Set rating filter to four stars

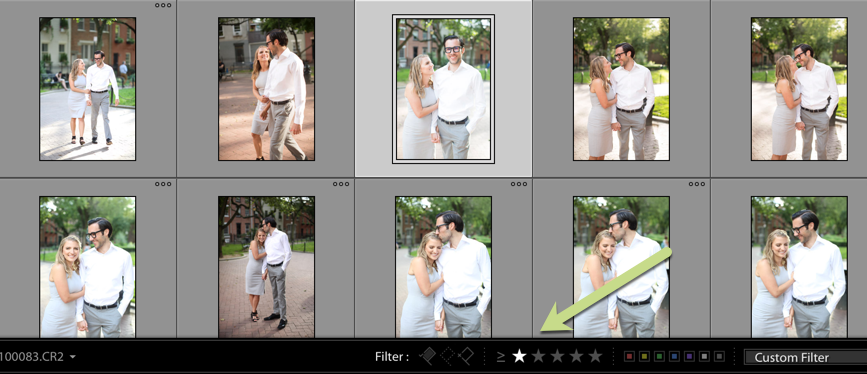click(576, 356)
